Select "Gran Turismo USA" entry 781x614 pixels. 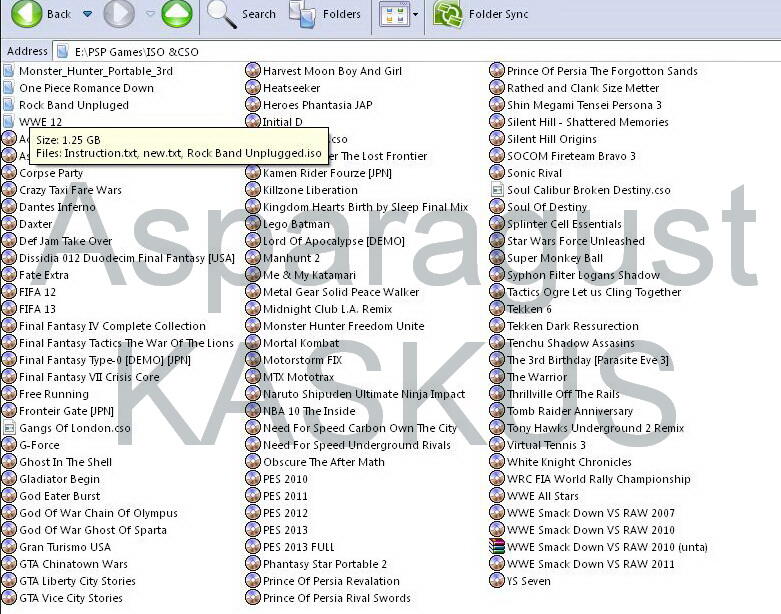click(x=57, y=547)
